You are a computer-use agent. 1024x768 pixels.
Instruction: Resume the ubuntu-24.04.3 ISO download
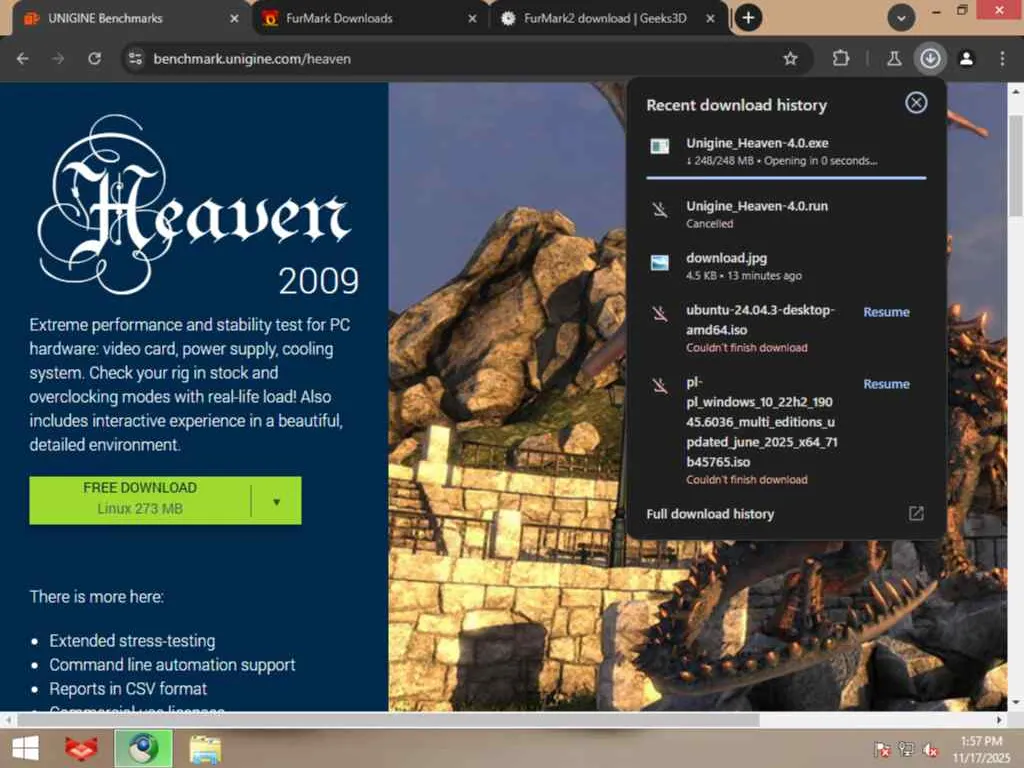tap(886, 312)
